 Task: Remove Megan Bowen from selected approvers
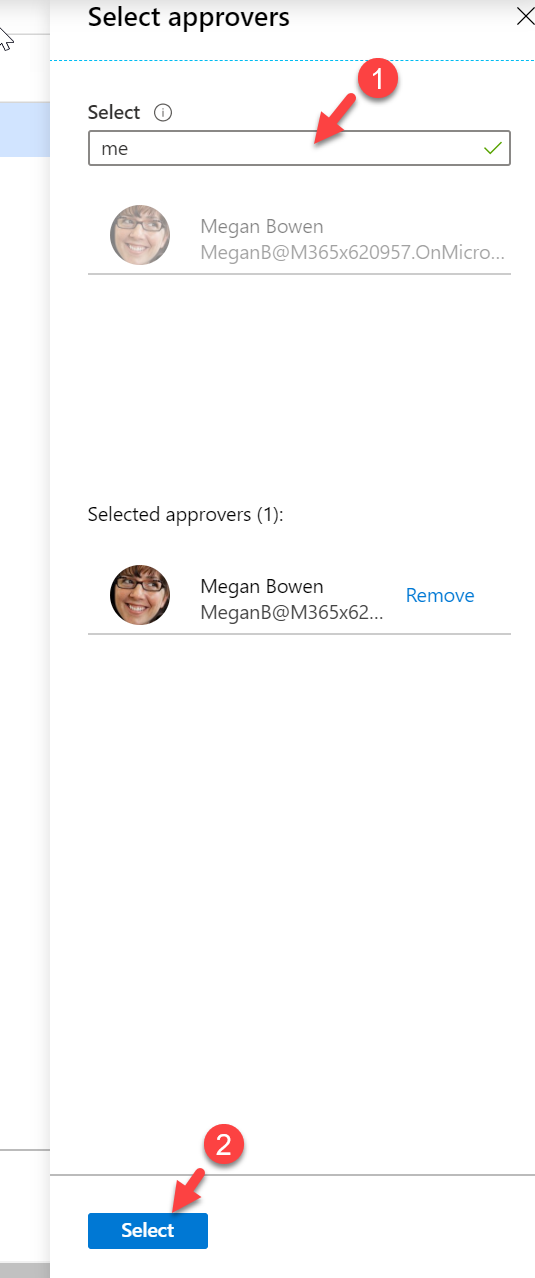[440, 595]
